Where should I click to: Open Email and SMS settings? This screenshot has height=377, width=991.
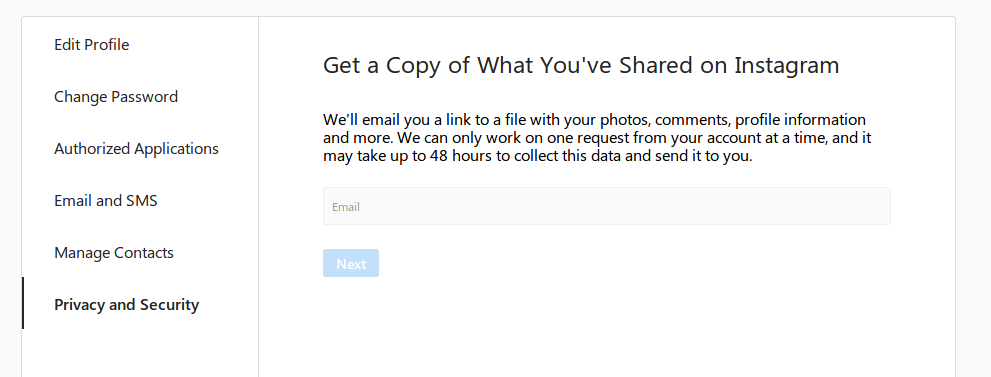106,201
